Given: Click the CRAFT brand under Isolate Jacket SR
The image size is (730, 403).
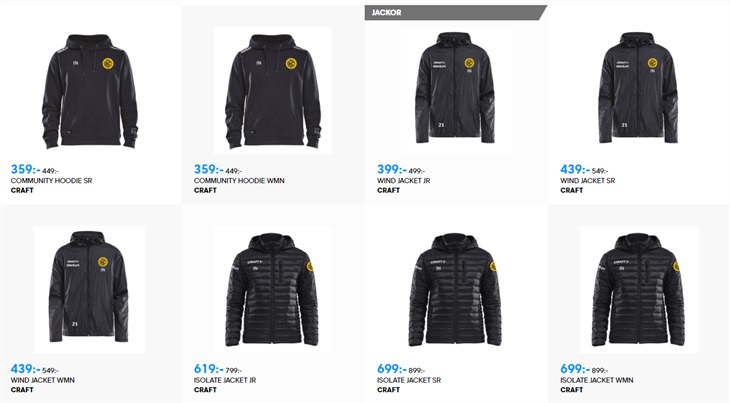Looking at the screenshot, I should coord(388,390).
